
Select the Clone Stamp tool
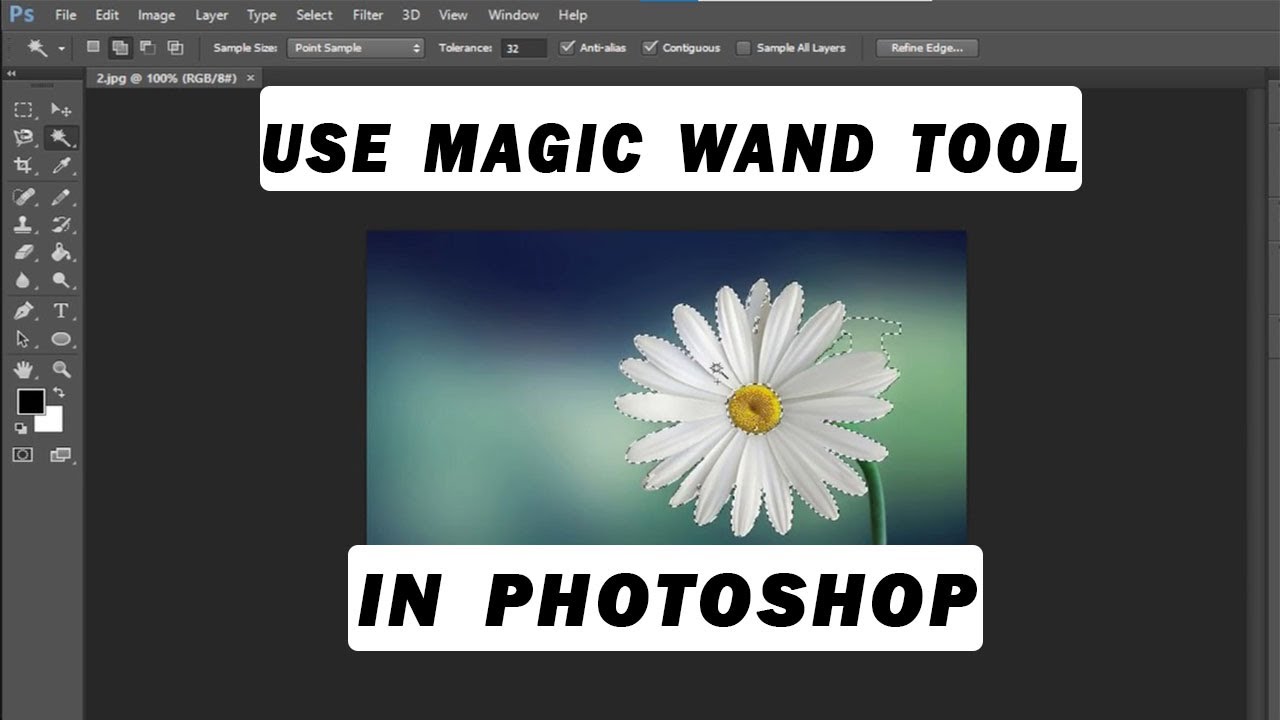[x=23, y=224]
